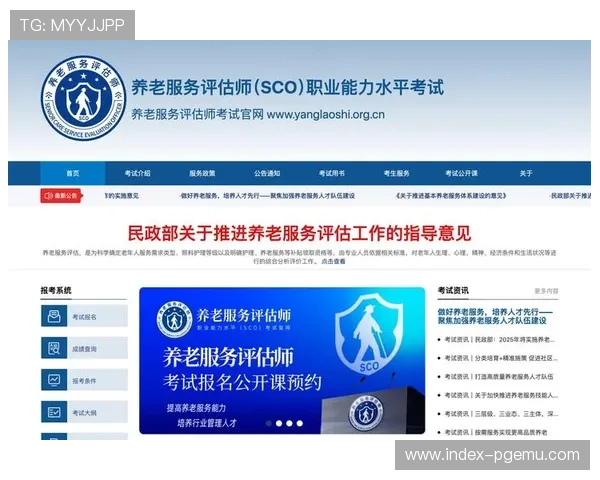Select the third carousel dot
The width and height of the screenshot is (600, 480).
[289, 423]
